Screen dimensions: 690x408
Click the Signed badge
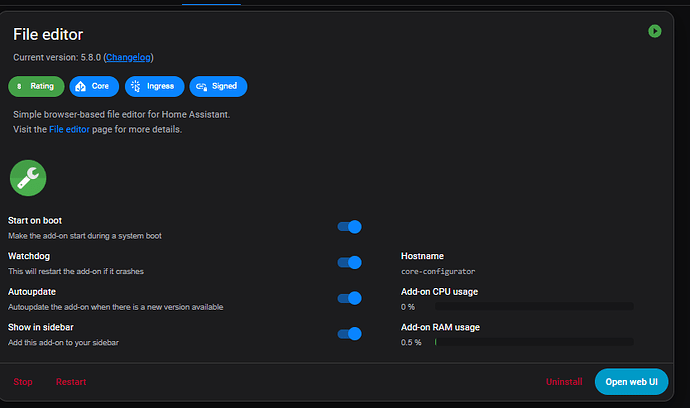point(218,87)
